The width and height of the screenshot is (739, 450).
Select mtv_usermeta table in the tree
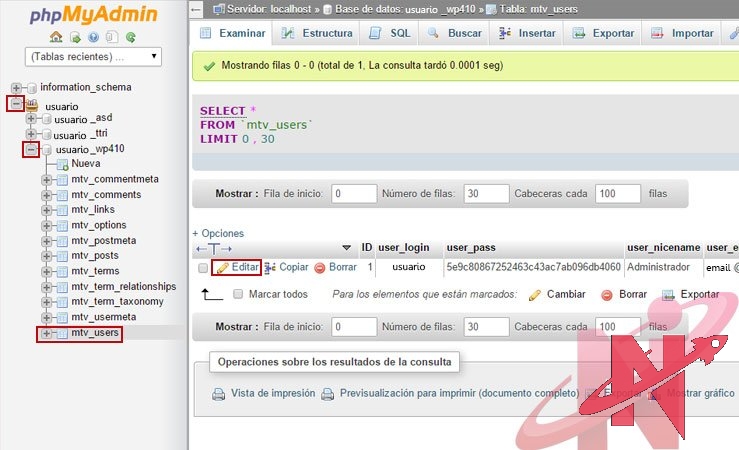(103, 317)
